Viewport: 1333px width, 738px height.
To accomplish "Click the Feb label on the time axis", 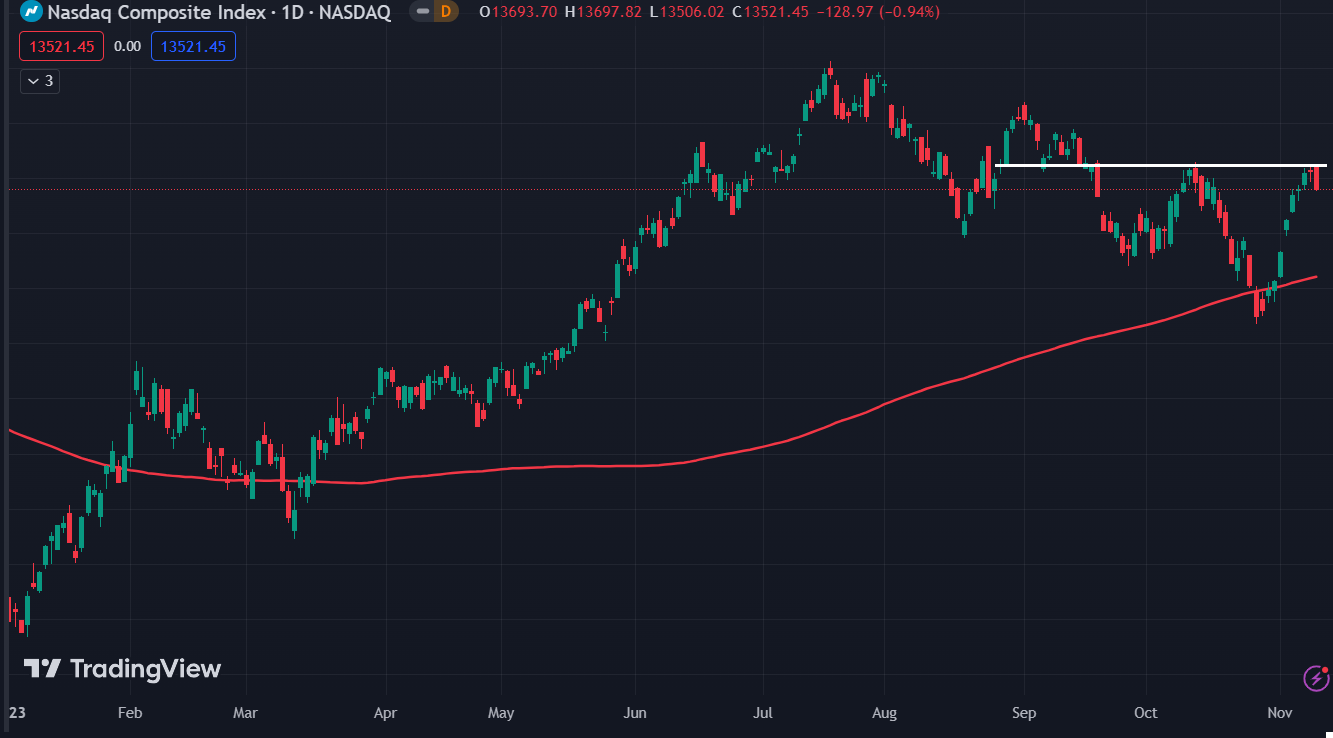I will pos(130,713).
